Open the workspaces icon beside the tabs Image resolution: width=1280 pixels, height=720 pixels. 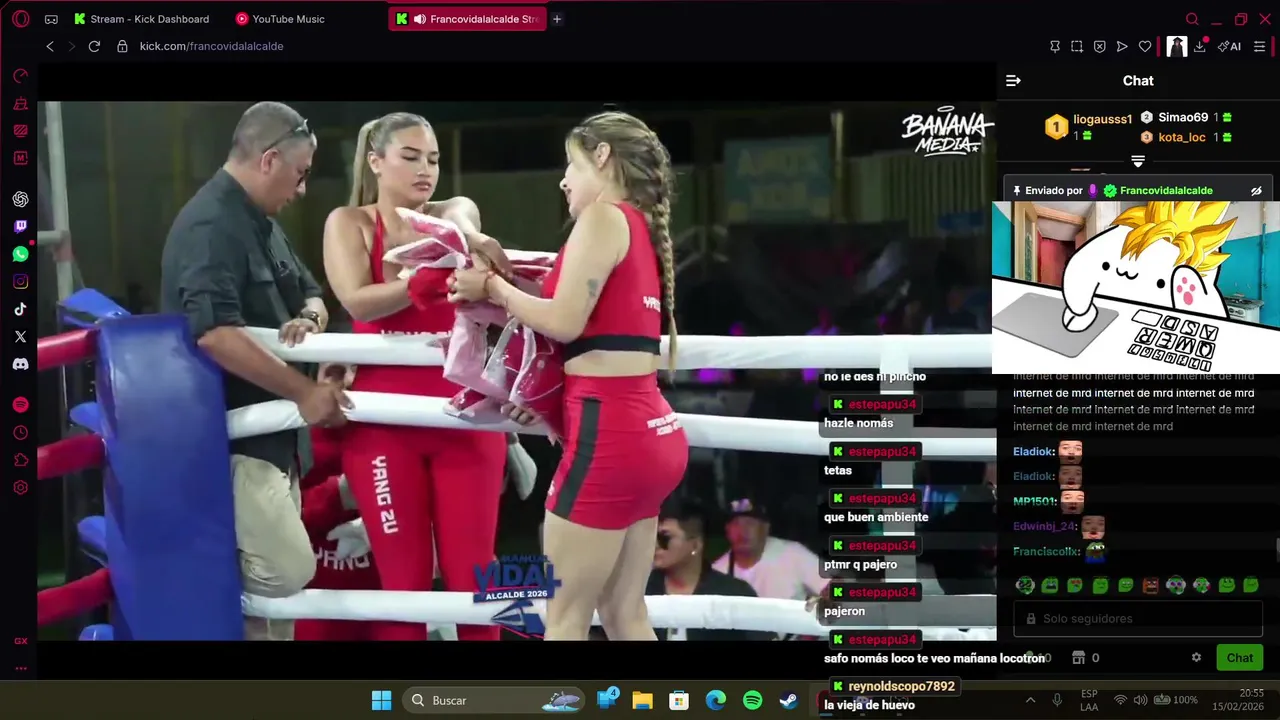51,19
